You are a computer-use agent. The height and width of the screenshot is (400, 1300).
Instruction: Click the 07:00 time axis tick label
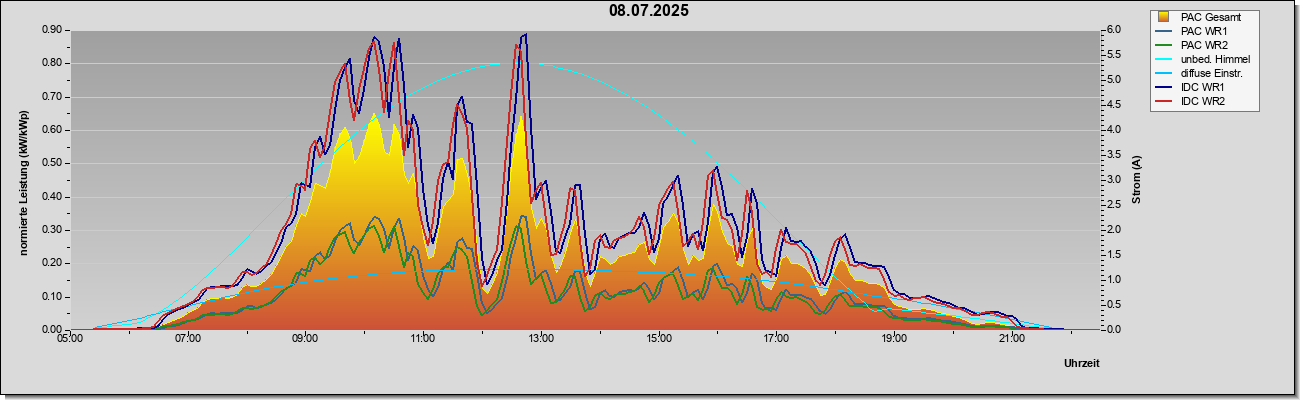[188, 339]
